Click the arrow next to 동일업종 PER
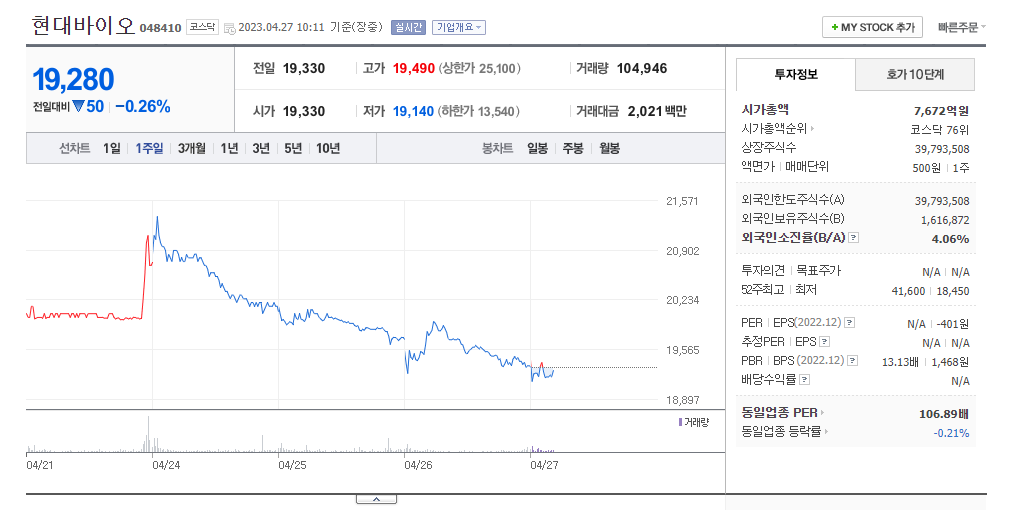This screenshot has height=510, width=1010. click(823, 413)
